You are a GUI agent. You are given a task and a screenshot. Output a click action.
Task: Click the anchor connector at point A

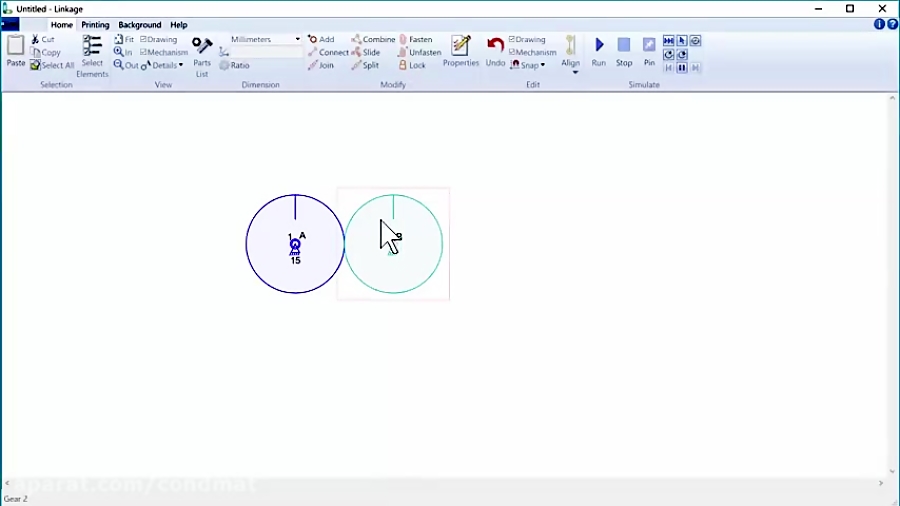pyautogui.click(x=295, y=247)
